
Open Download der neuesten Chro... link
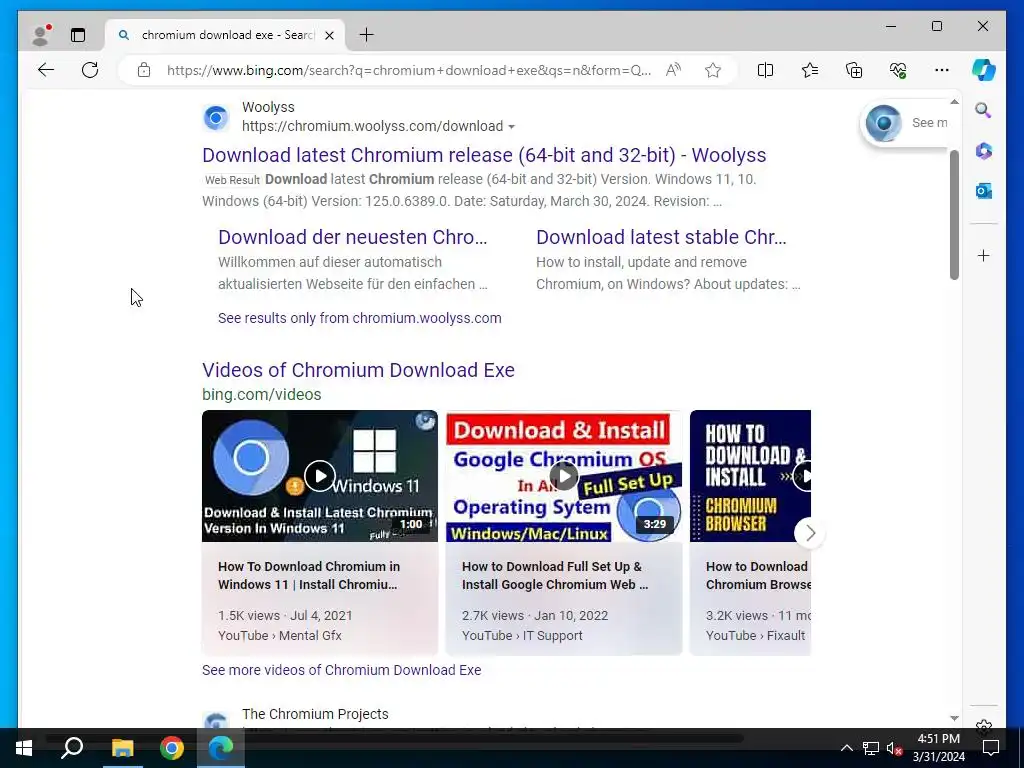(x=353, y=237)
